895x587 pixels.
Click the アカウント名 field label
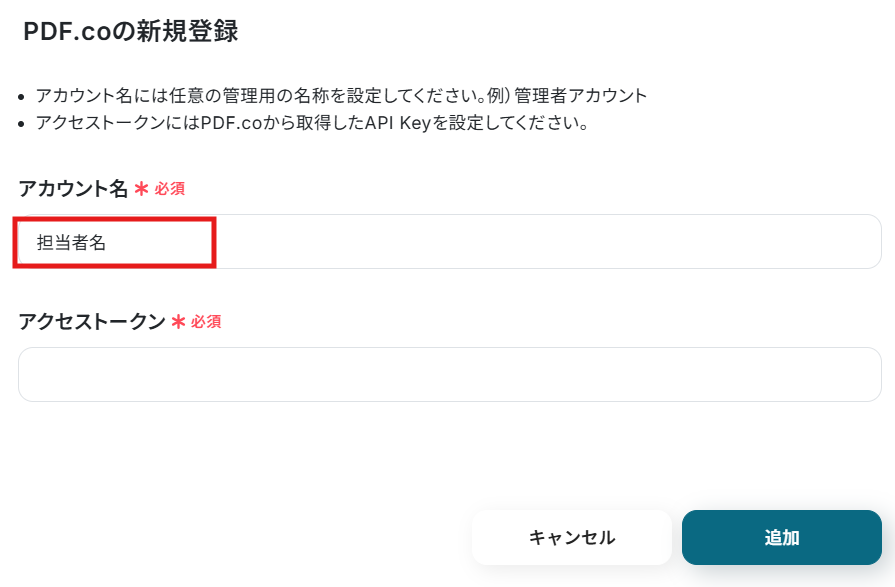[73, 188]
